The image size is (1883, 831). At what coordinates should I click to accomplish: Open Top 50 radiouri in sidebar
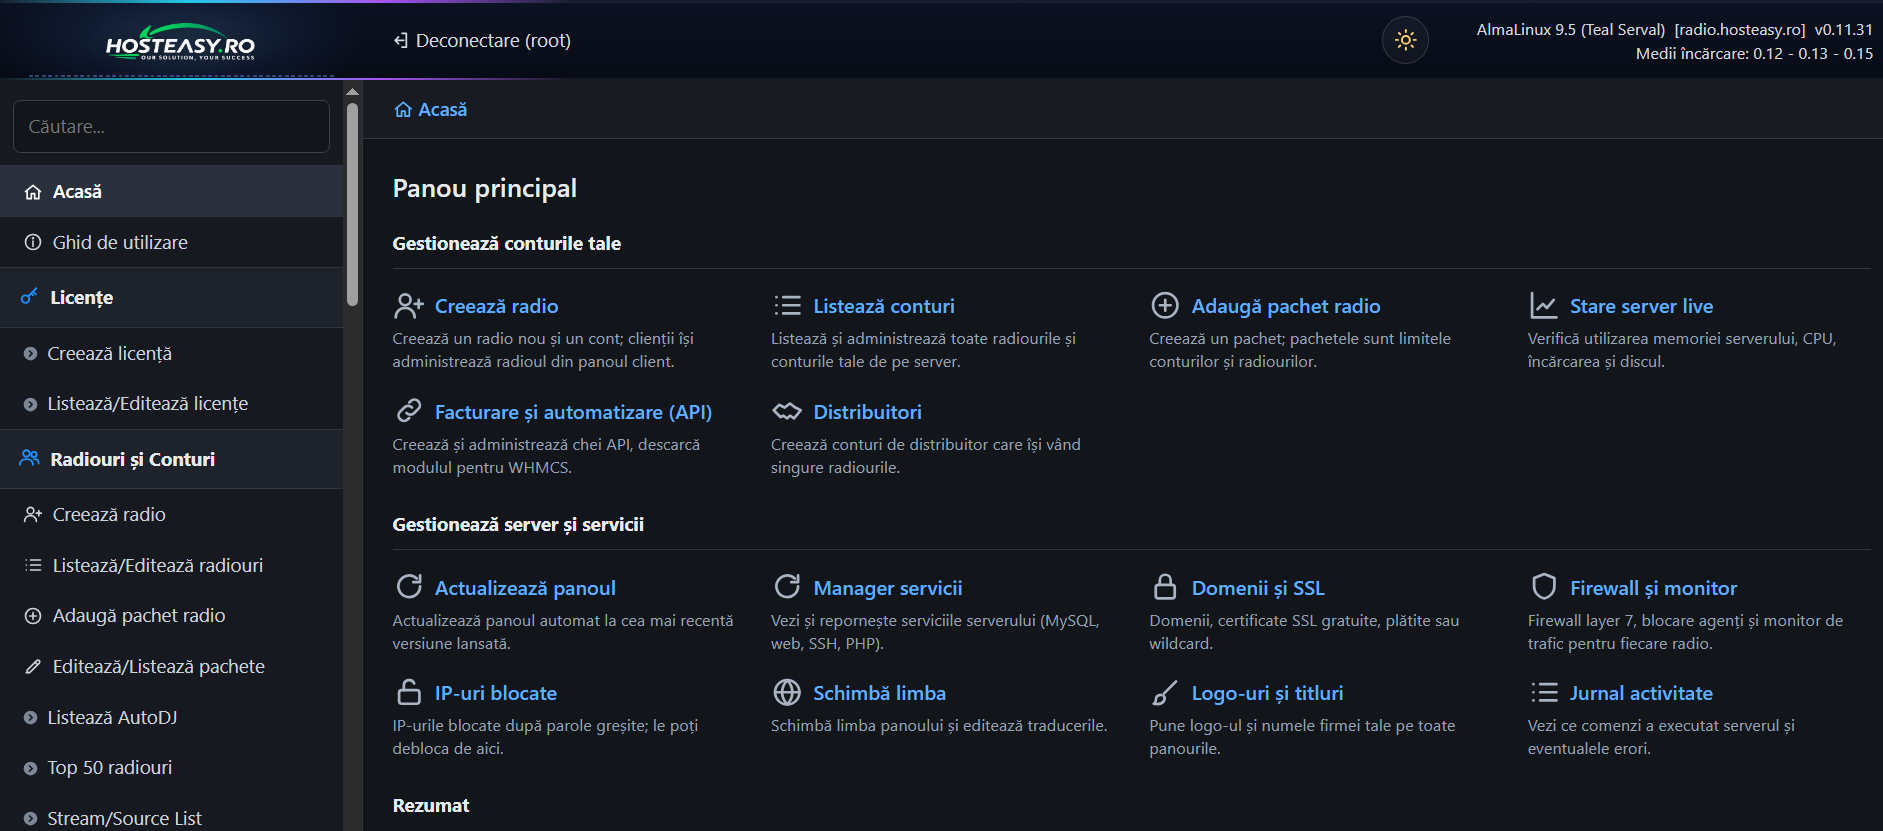(x=171, y=768)
